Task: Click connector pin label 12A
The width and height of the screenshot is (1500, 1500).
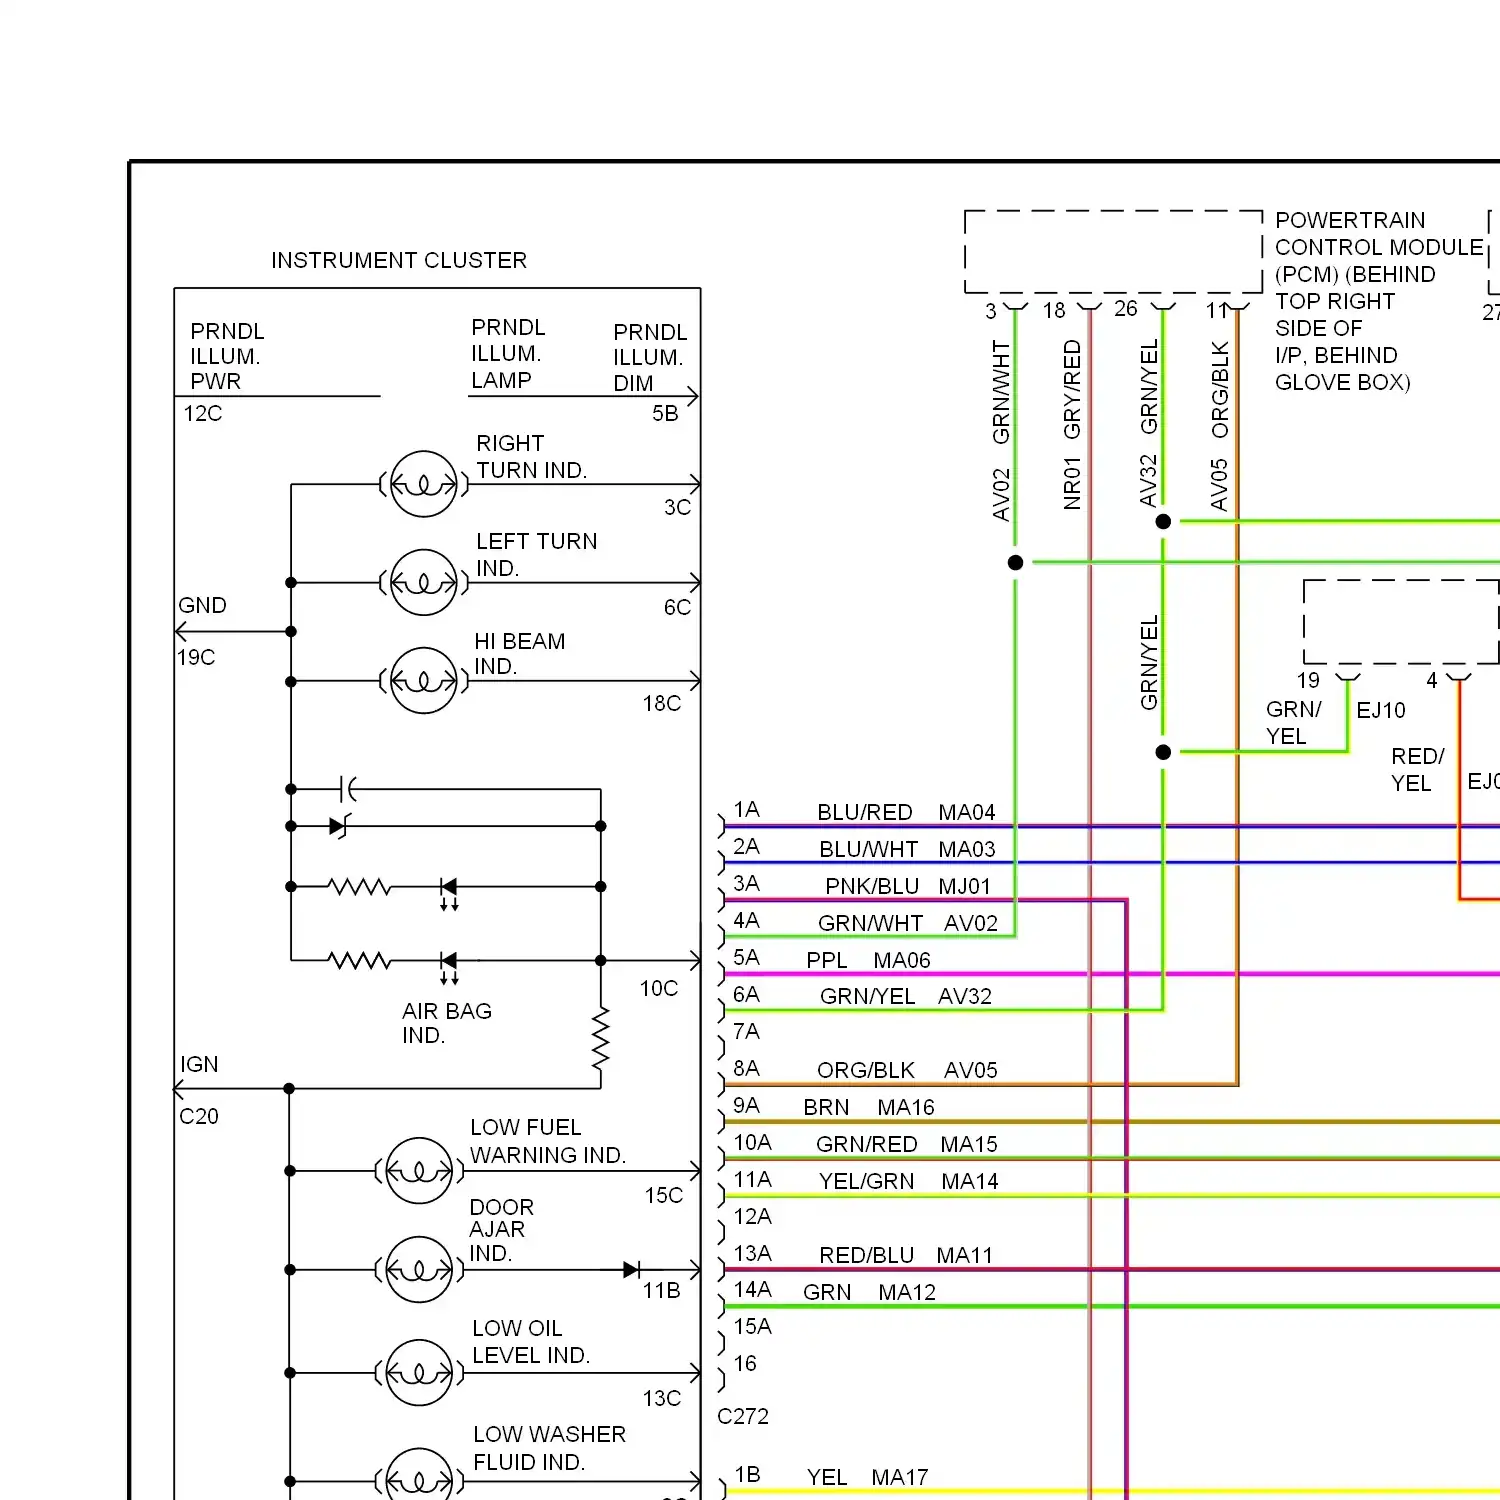Action: [x=752, y=1216]
